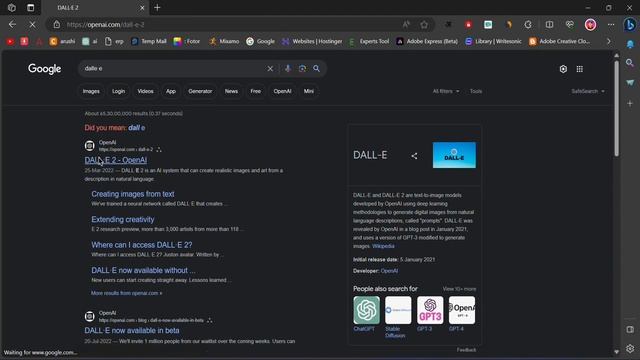Clear the Google search box text
The height and width of the screenshot is (360, 640).
[x=270, y=69]
